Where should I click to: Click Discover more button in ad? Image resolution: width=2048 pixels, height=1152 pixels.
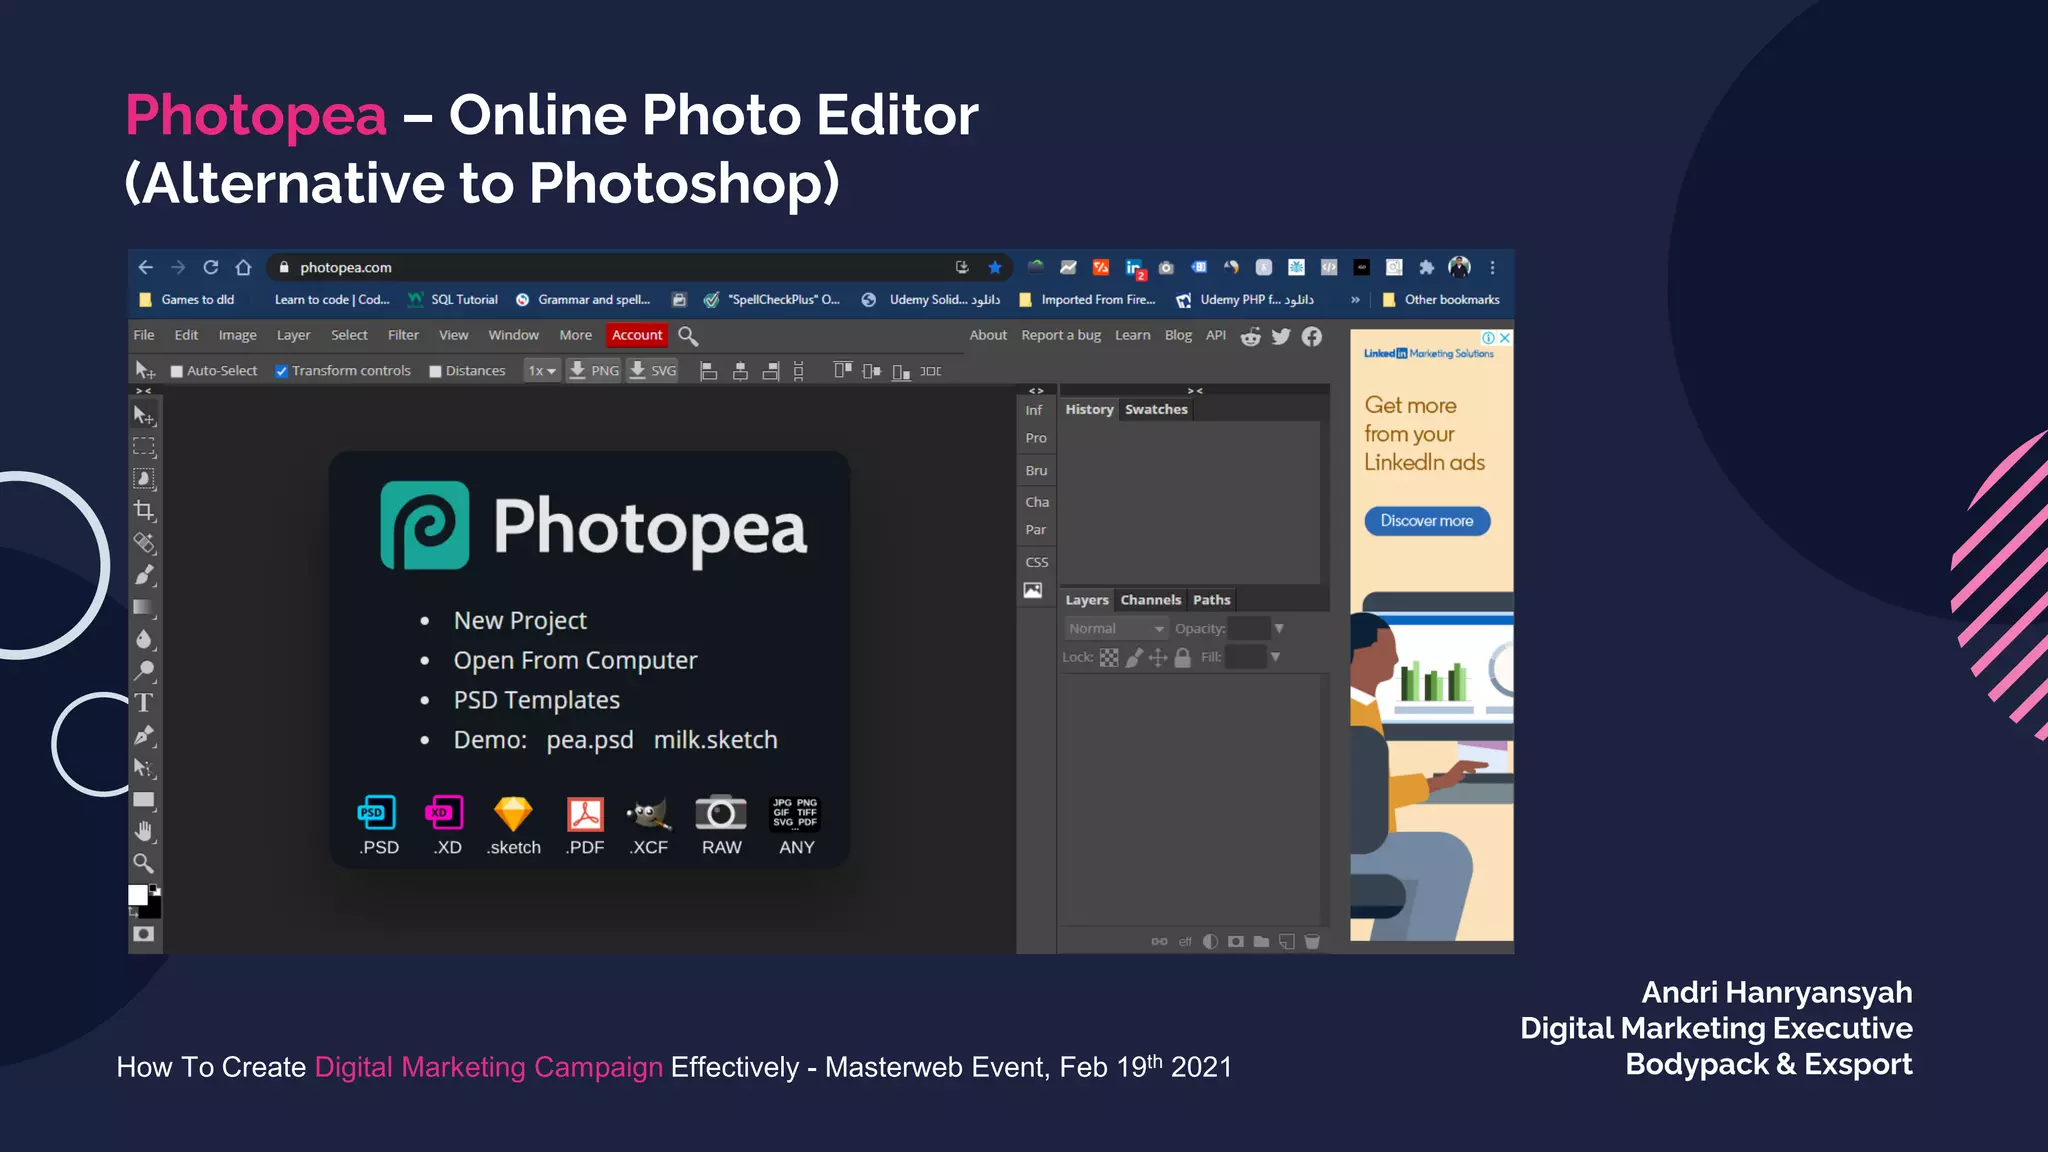pos(1427,521)
